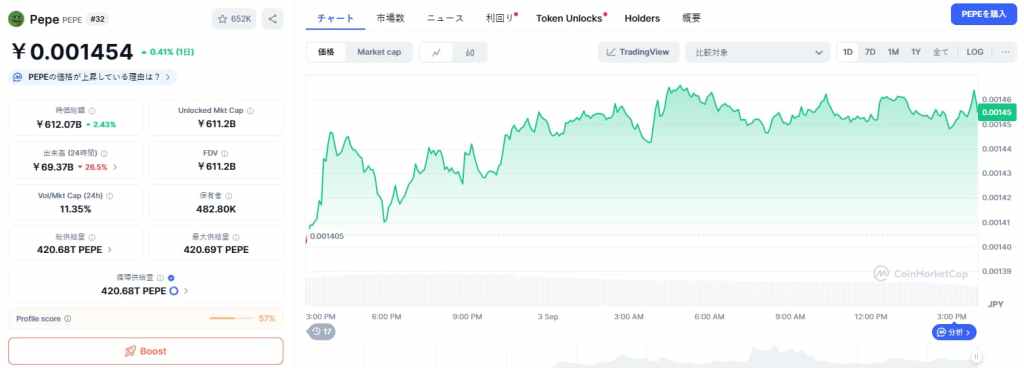Select the 7D time range
The width and height of the screenshot is (1024, 368).
[870, 52]
